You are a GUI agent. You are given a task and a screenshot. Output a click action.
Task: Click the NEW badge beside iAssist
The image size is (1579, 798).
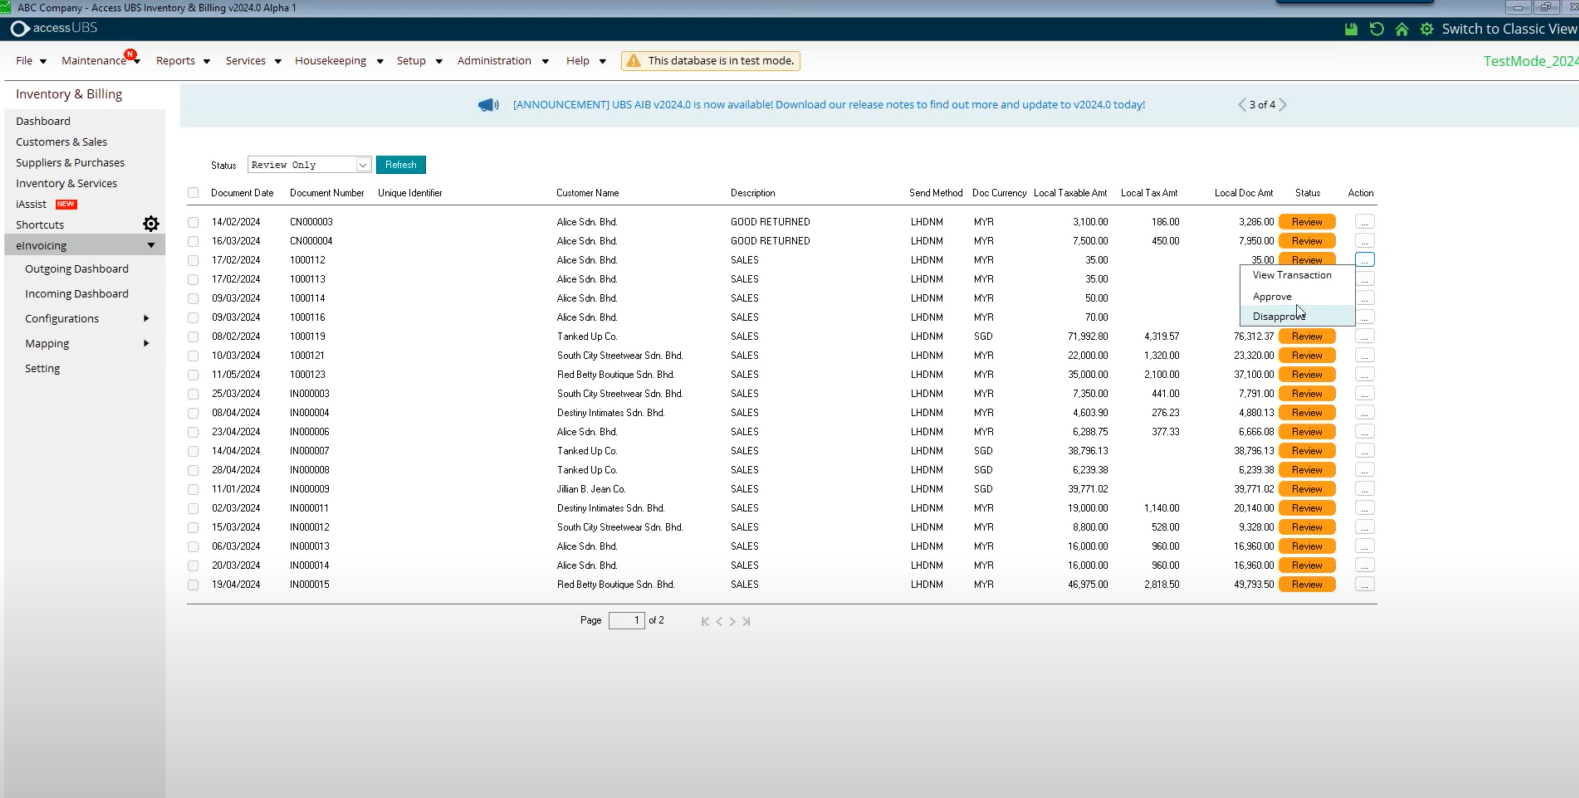(66, 204)
